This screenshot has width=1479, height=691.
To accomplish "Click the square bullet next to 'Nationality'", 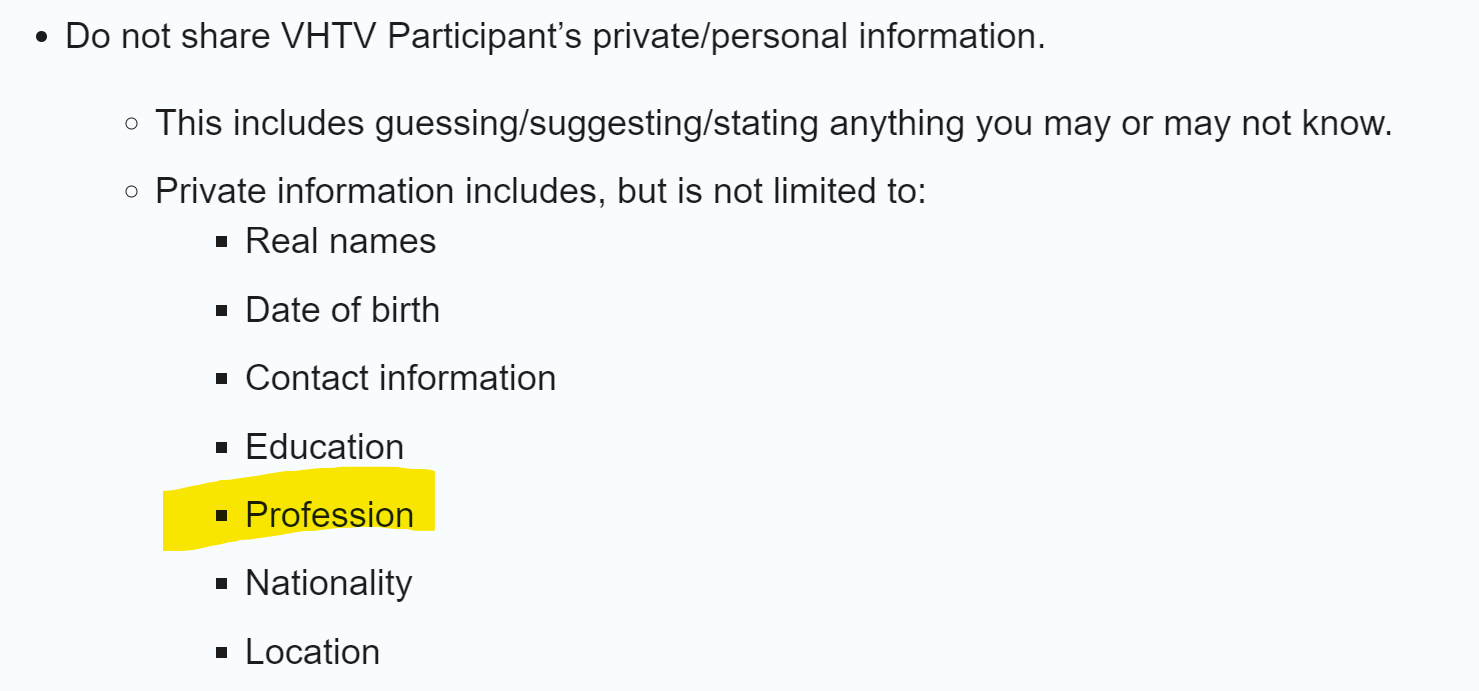I will (222, 584).
